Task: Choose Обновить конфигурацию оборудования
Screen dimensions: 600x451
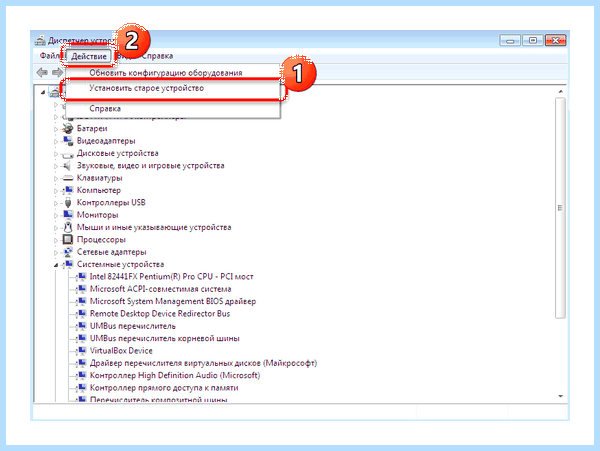Action: click(166, 73)
